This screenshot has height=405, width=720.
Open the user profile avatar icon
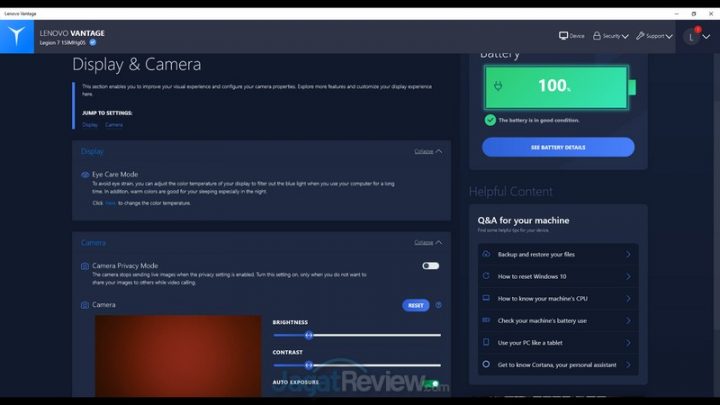(x=692, y=36)
